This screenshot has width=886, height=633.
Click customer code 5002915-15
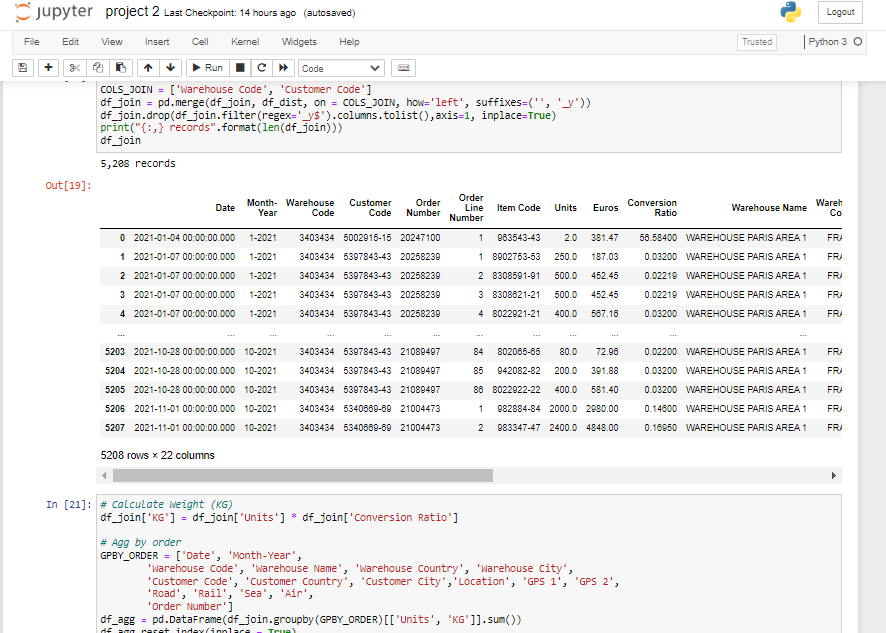(367, 238)
